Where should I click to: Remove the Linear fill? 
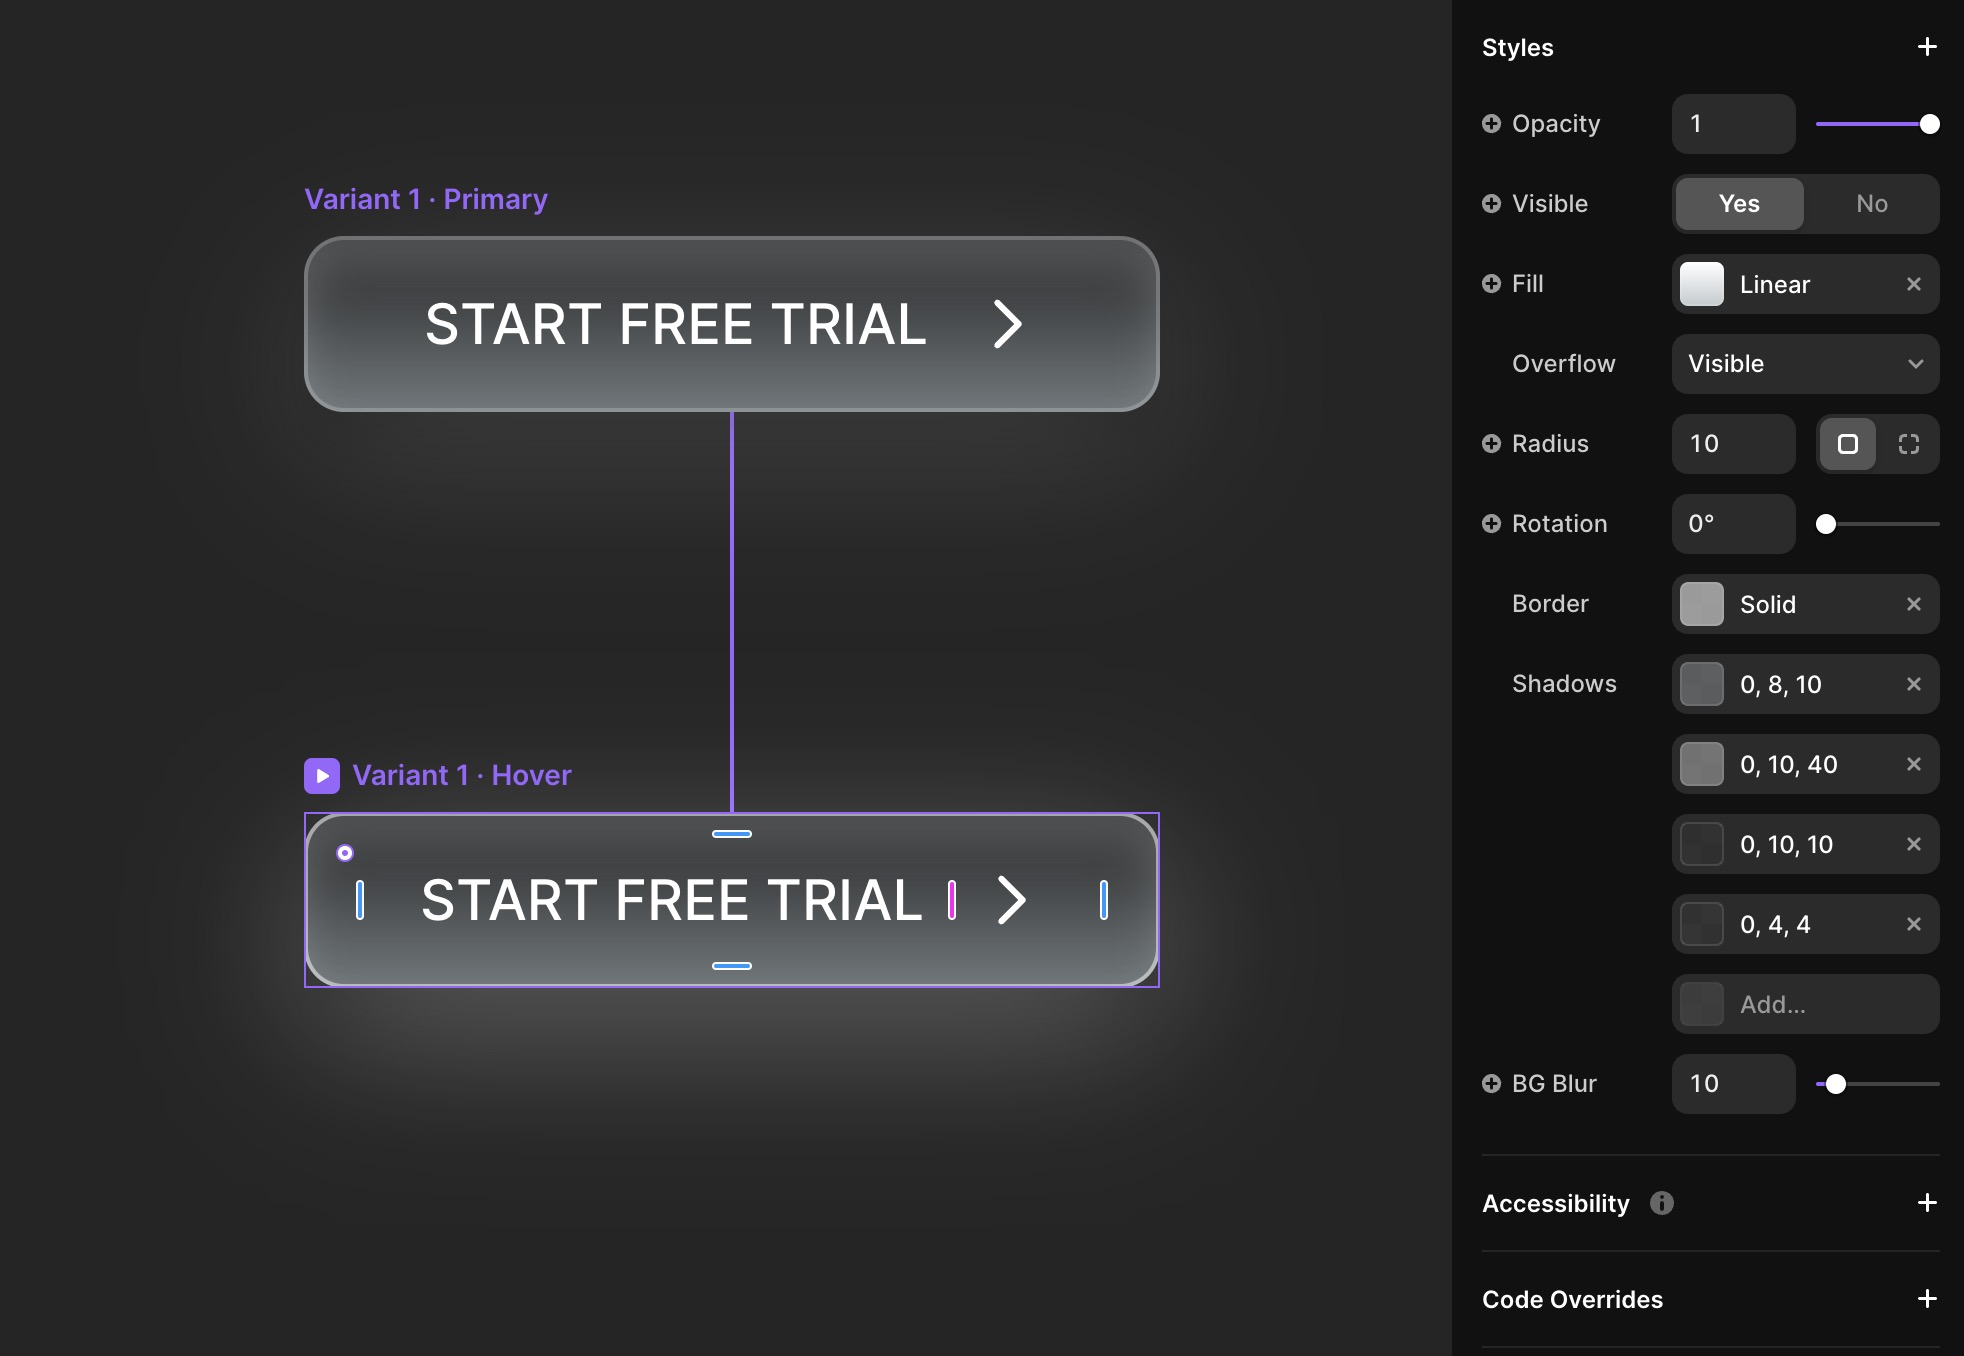(x=1913, y=284)
